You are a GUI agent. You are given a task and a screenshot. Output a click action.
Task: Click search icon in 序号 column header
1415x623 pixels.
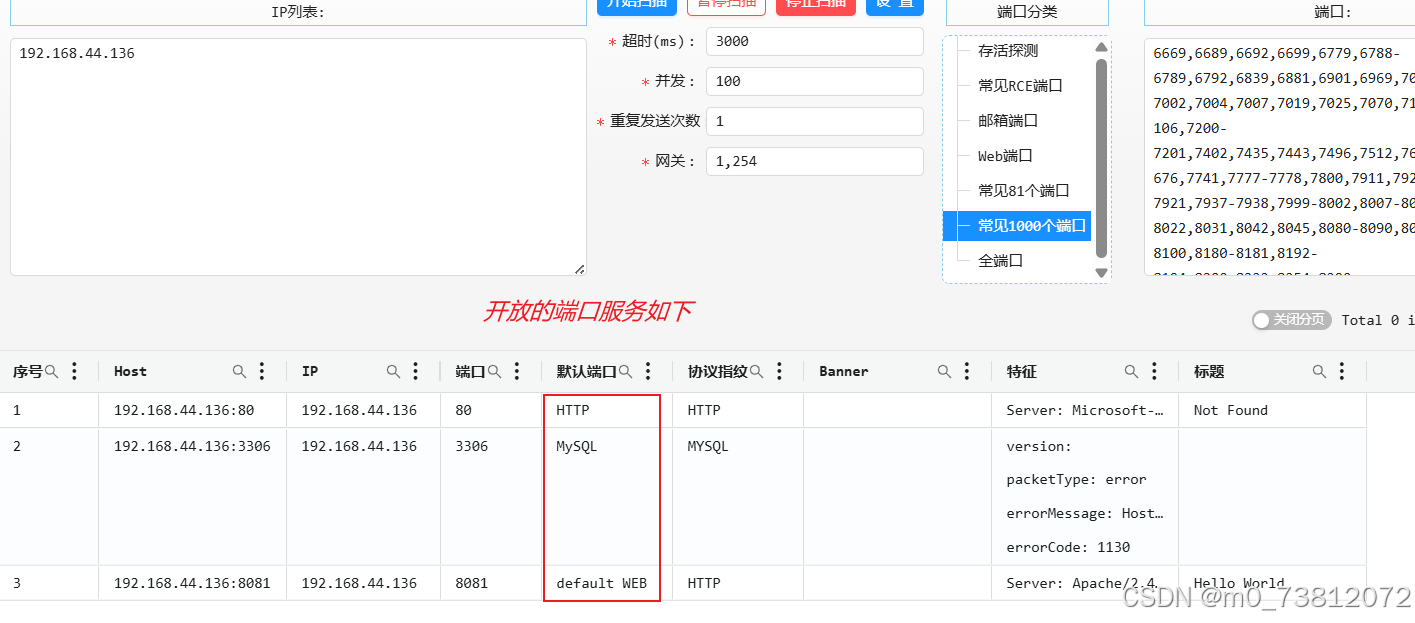point(51,371)
